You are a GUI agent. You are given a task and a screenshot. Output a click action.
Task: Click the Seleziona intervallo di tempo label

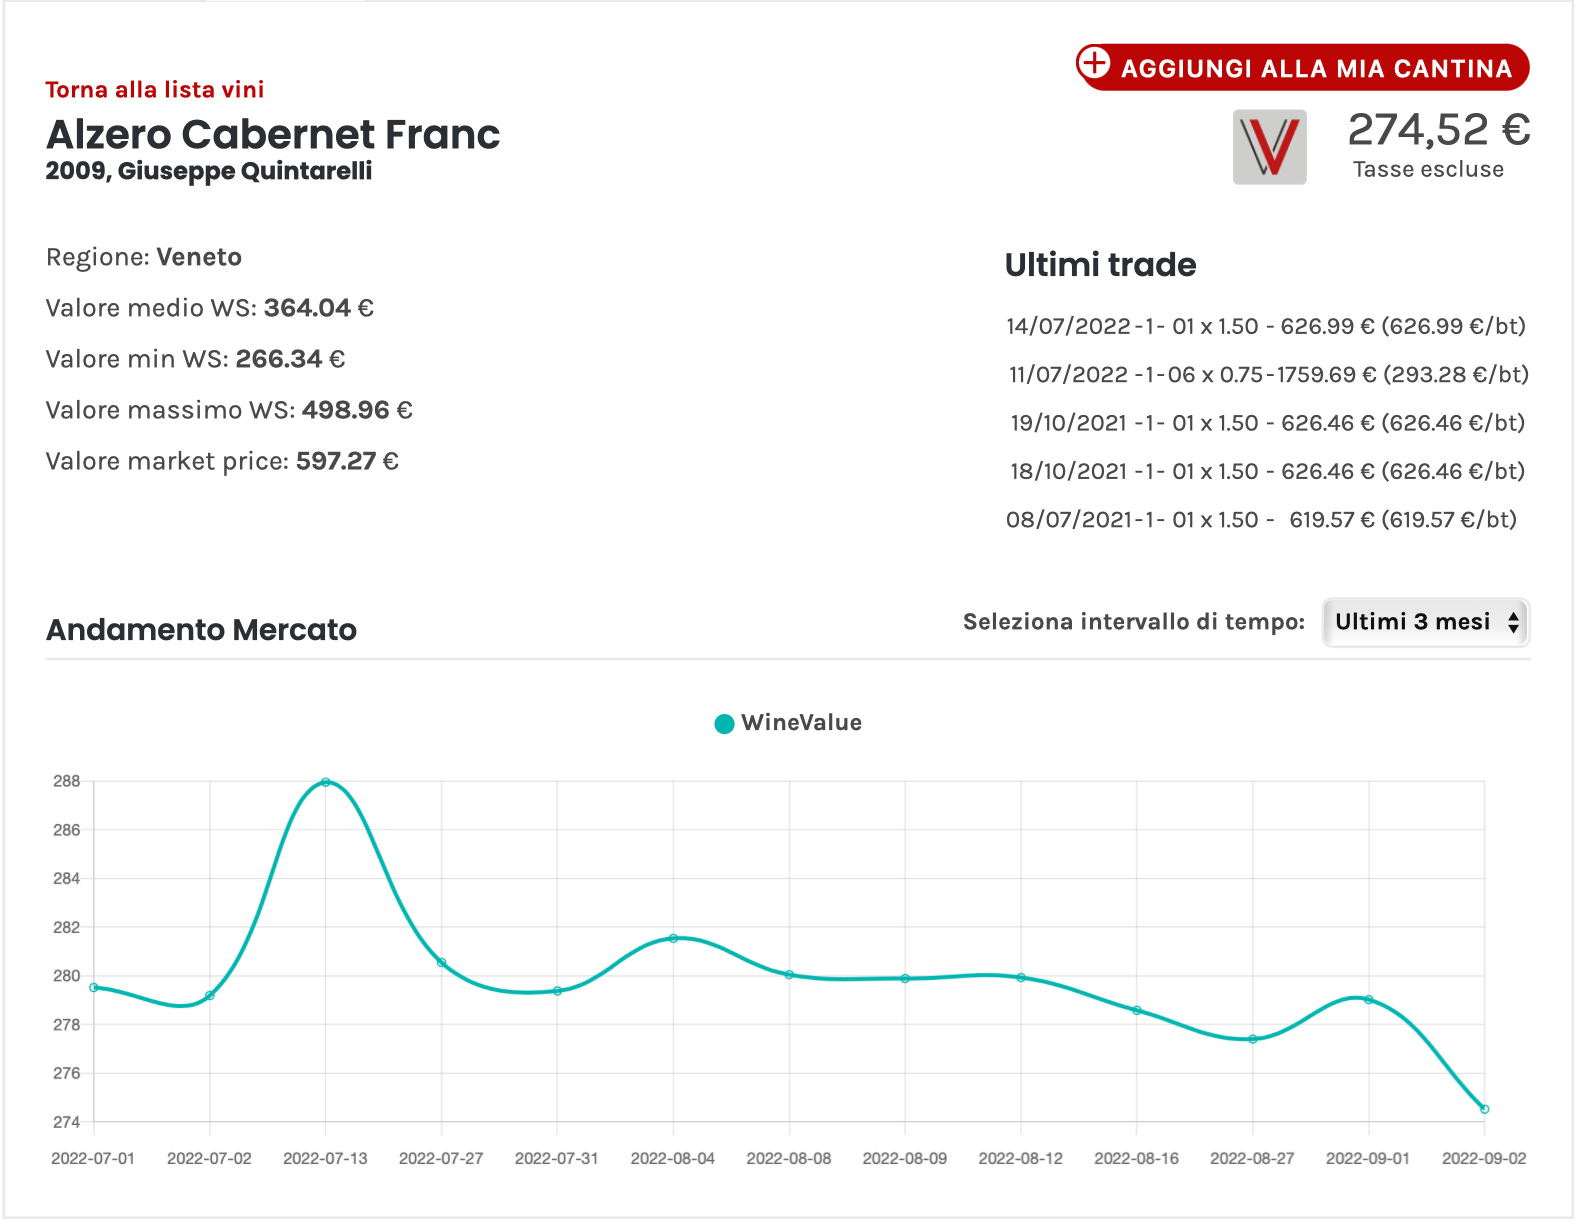[x=1134, y=622]
